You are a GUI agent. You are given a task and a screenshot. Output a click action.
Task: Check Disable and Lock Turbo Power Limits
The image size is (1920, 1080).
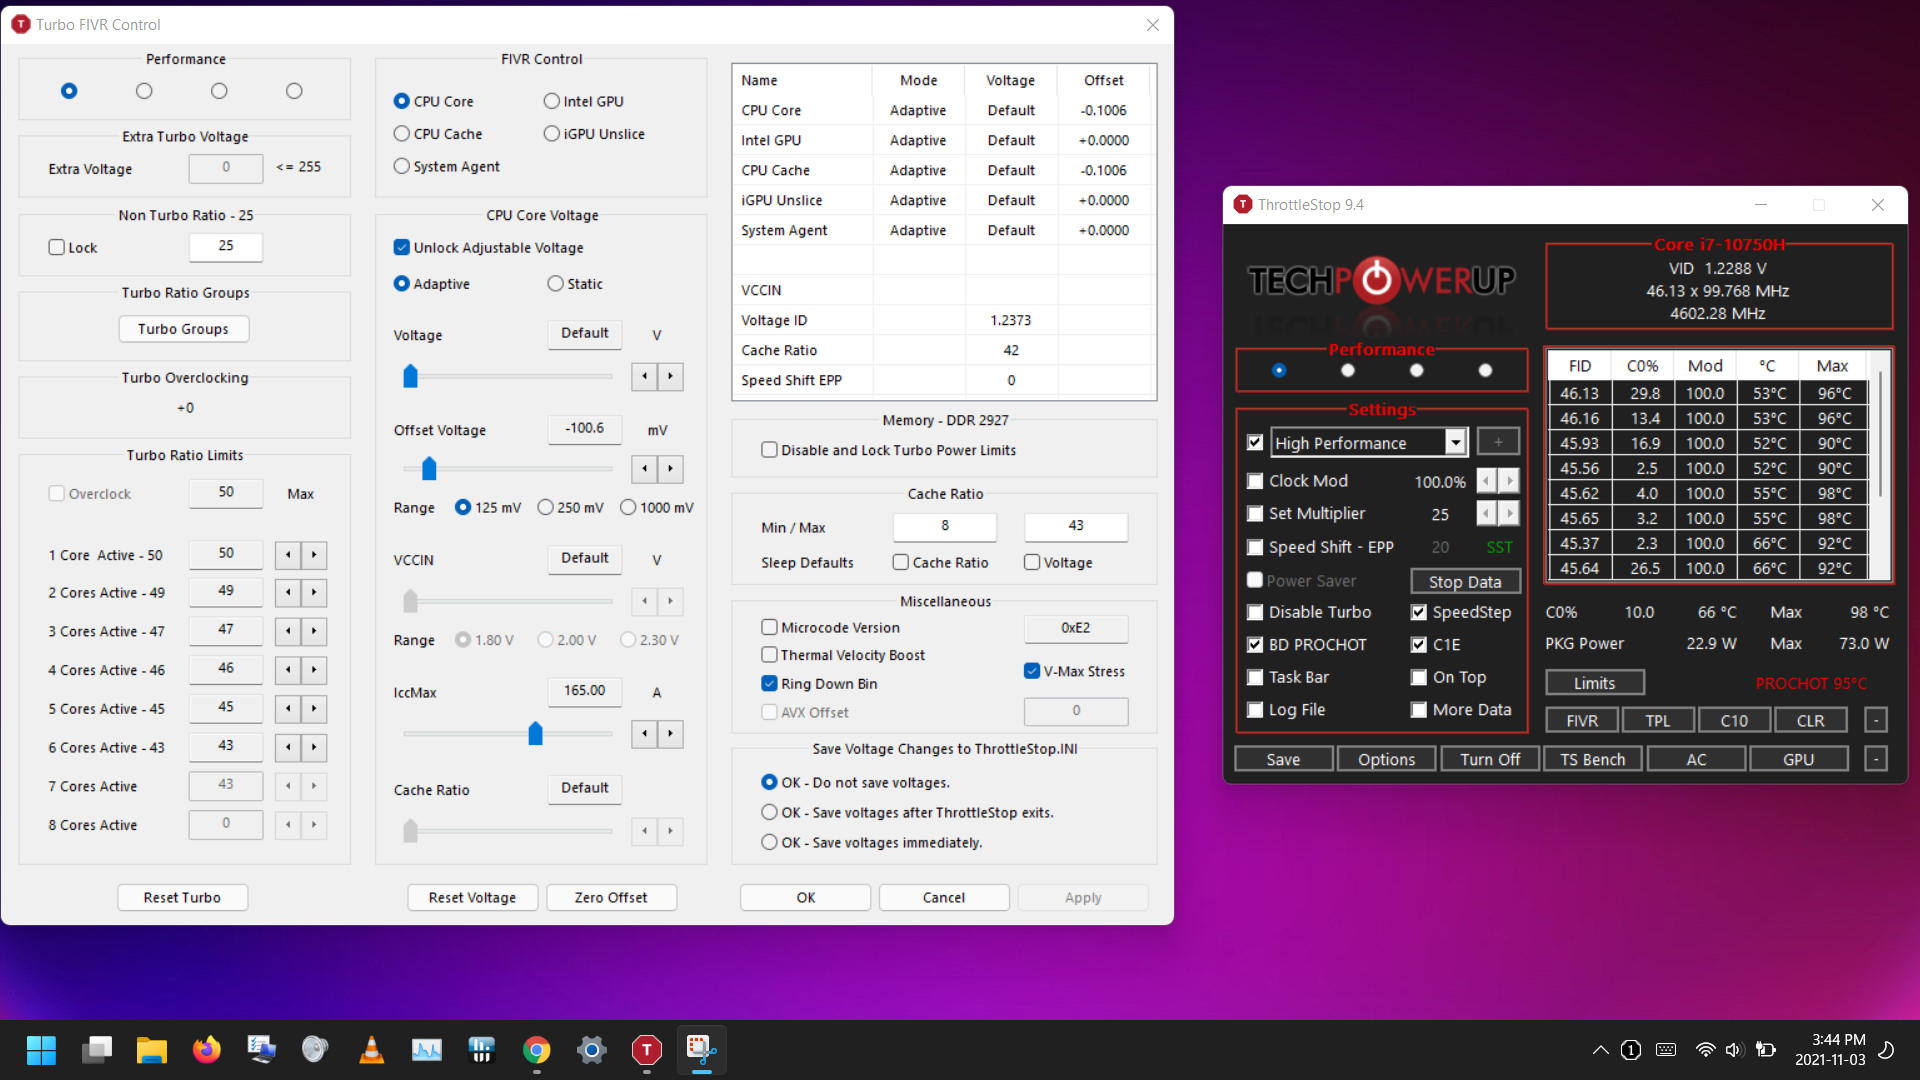pyautogui.click(x=769, y=450)
